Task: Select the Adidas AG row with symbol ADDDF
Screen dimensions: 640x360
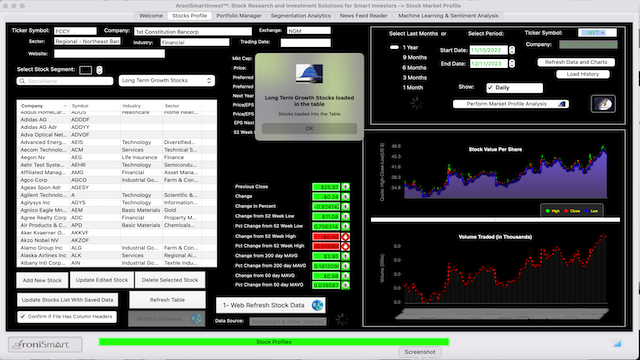Action: tap(117, 120)
